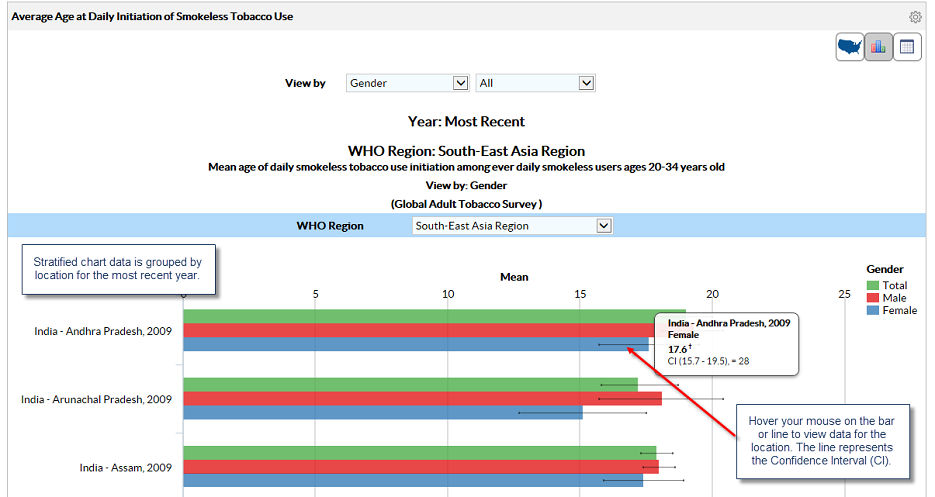Click the Arunachal Pradesh Female blue bar
The height and width of the screenshot is (497, 935).
380,412
